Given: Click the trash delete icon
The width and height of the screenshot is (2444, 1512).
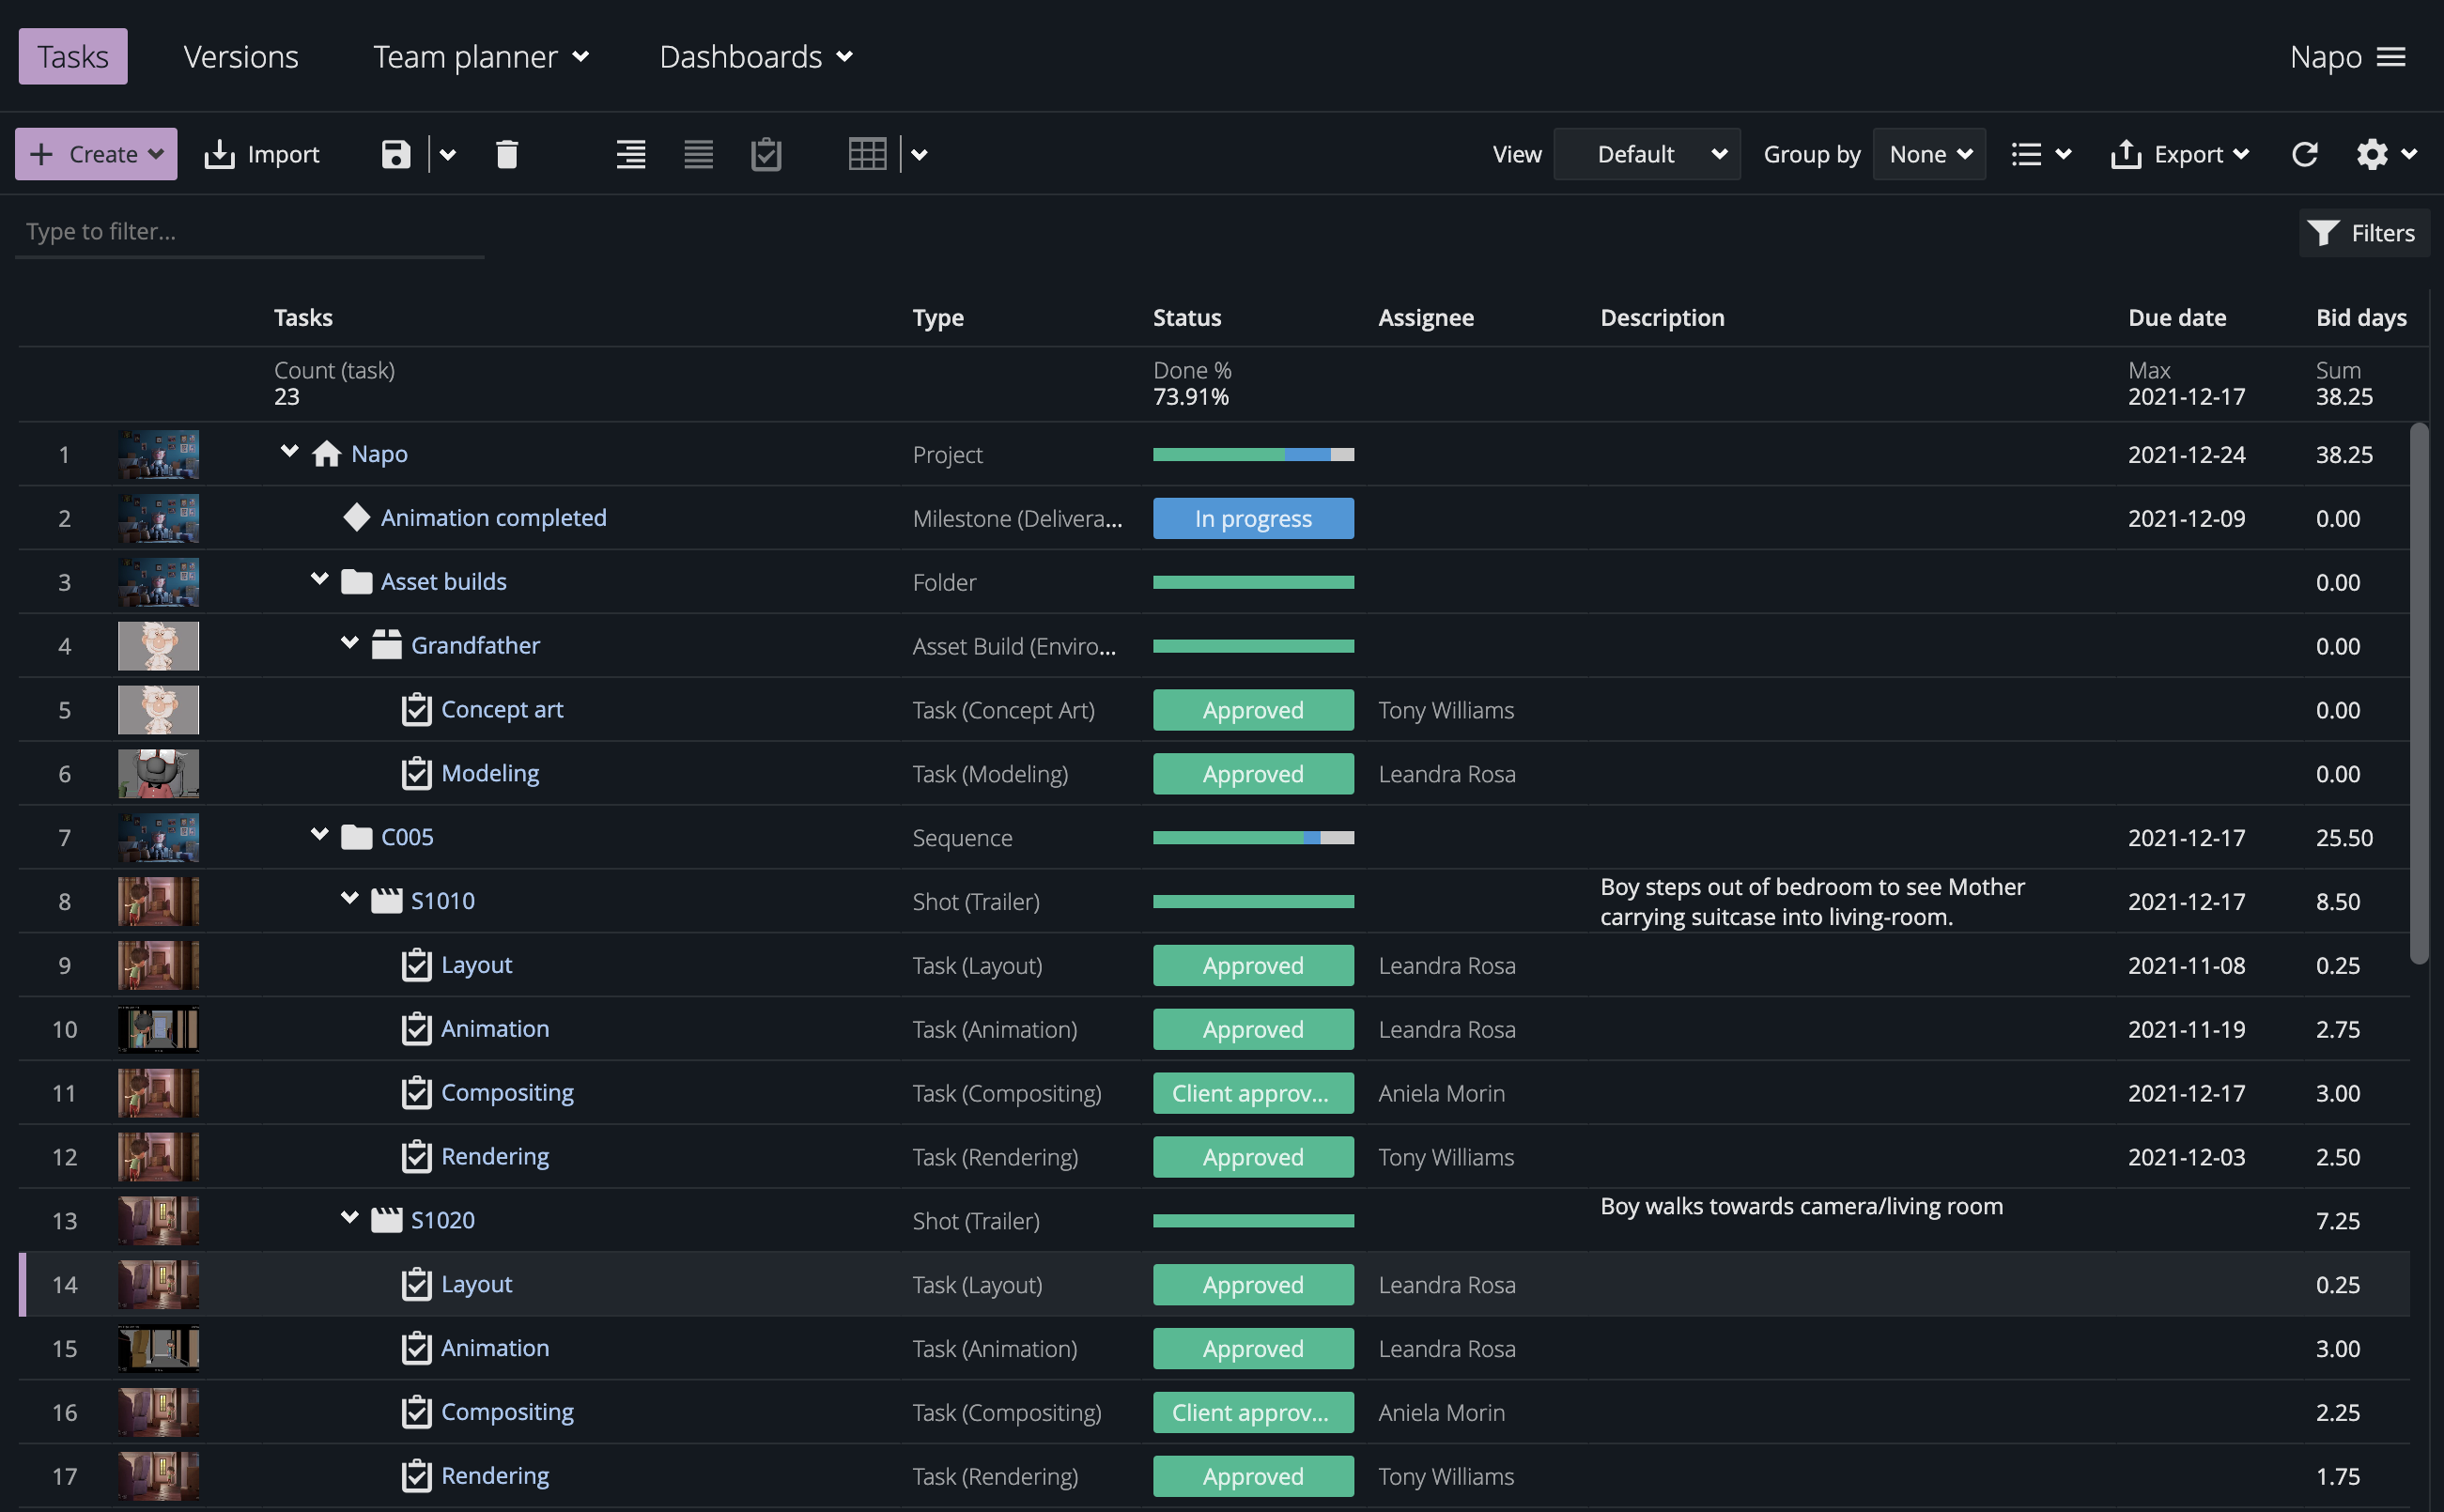Looking at the screenshot, I should (x=507, y=154).
